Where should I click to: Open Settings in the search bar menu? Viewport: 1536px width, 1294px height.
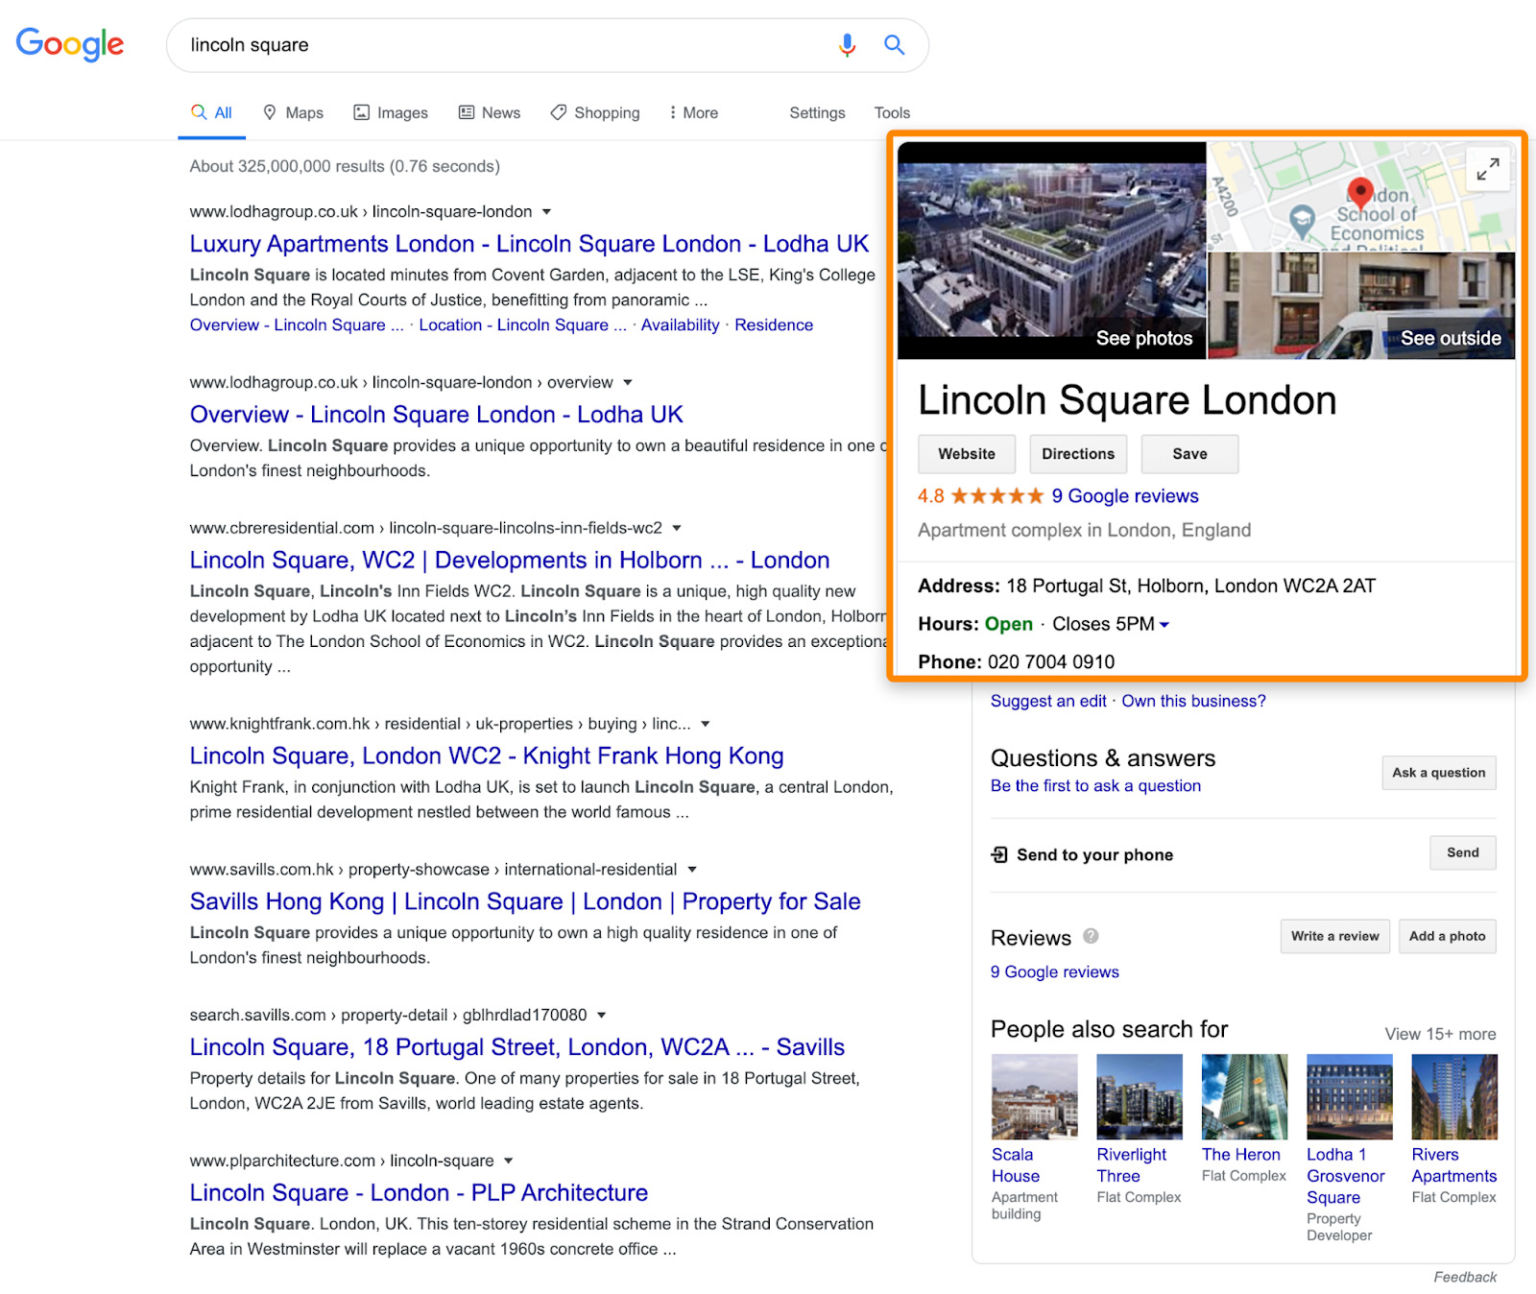tap(817, 113)
